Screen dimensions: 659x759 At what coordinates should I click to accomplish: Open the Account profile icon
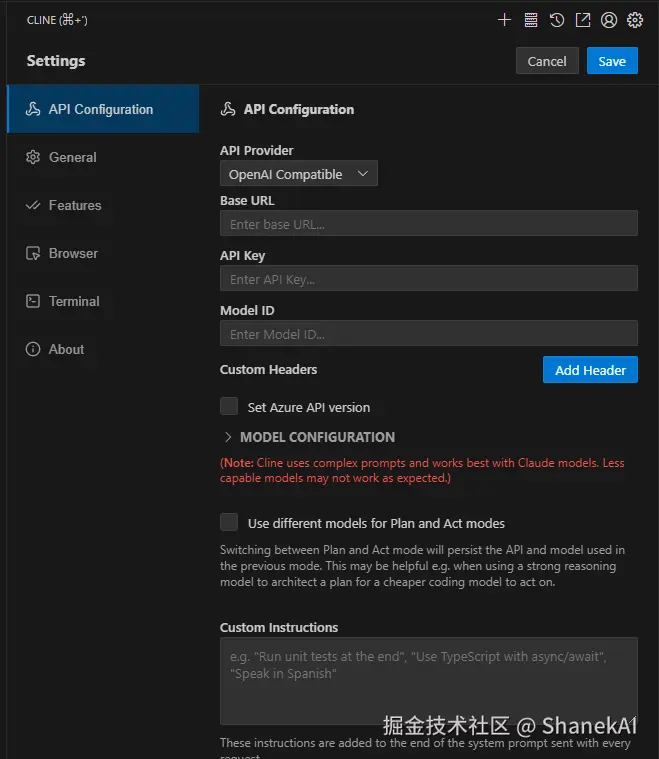pos(609,19)
